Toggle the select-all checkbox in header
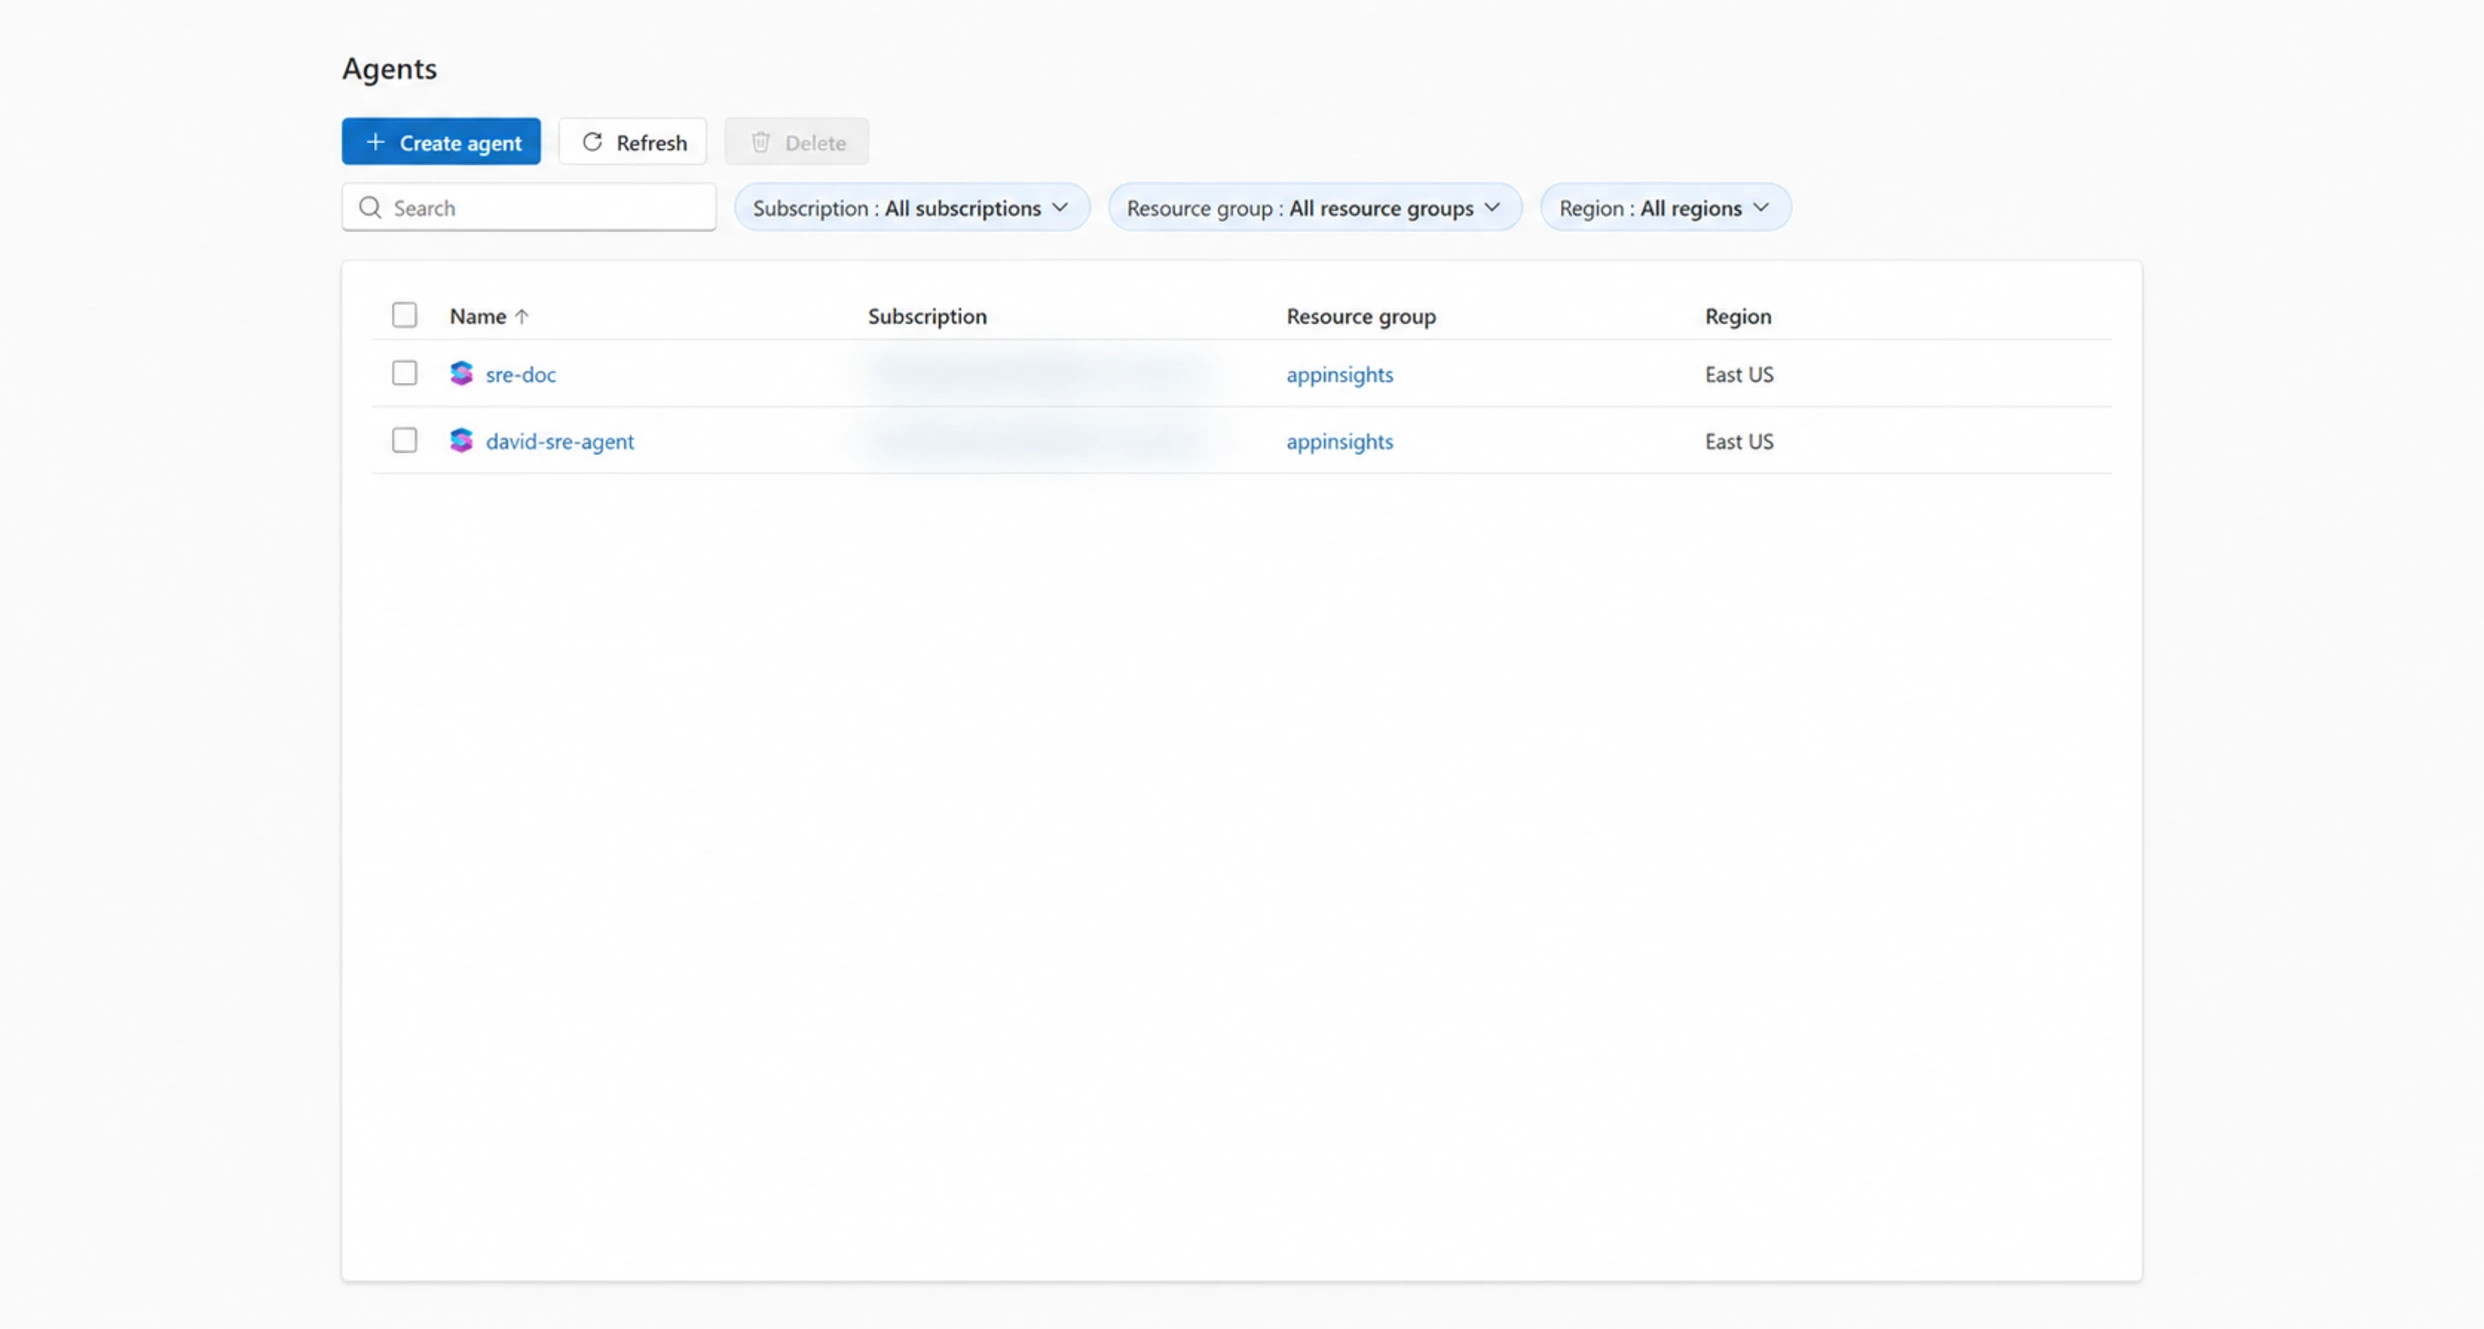Screen dimensions: 2484x1329 pyautogui.click(x=404, y=315)
